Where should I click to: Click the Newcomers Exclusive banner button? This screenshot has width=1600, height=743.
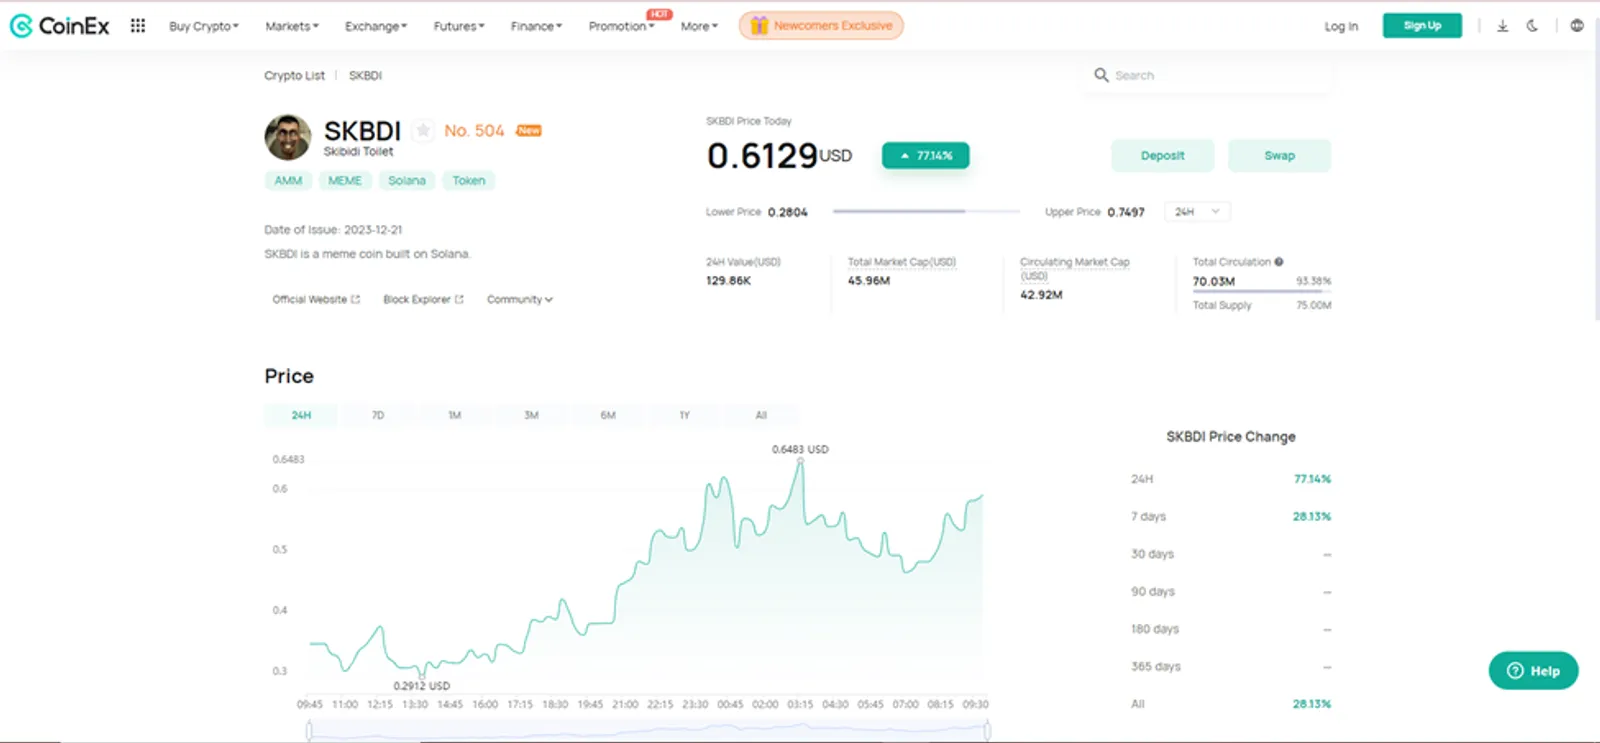(x=821, y=26)
